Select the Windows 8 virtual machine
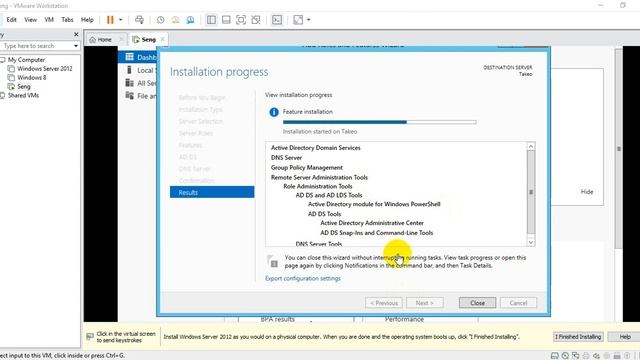 tap(31, 78)
